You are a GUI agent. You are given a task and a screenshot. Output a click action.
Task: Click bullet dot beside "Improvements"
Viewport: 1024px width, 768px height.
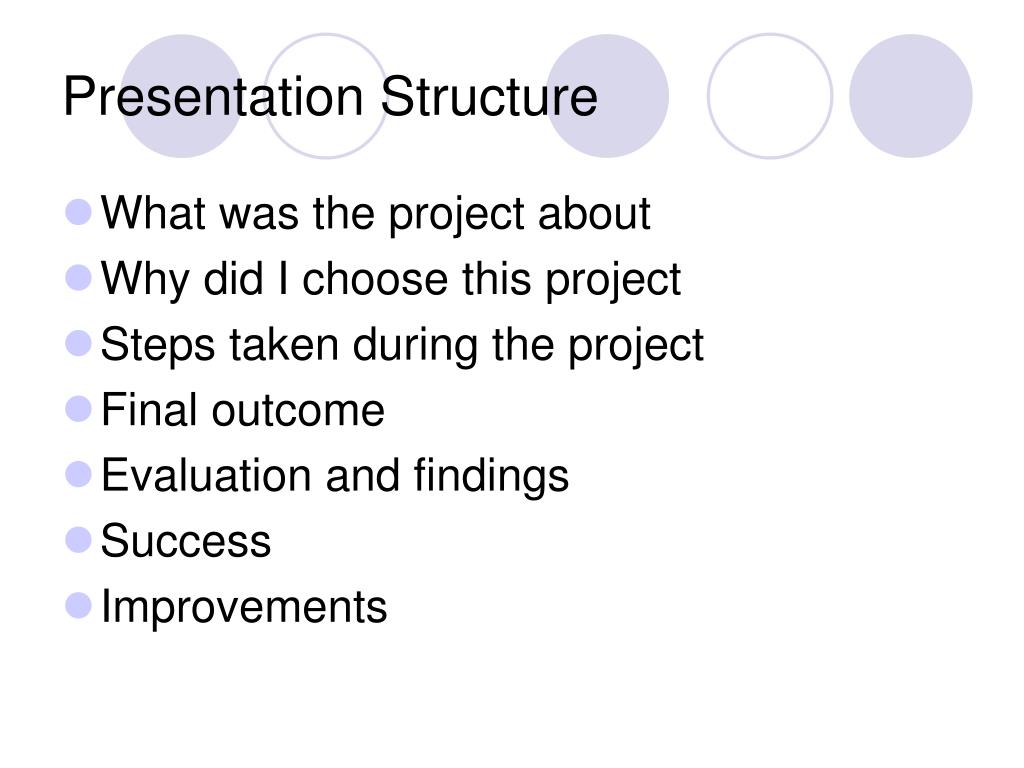pos(78,605)
